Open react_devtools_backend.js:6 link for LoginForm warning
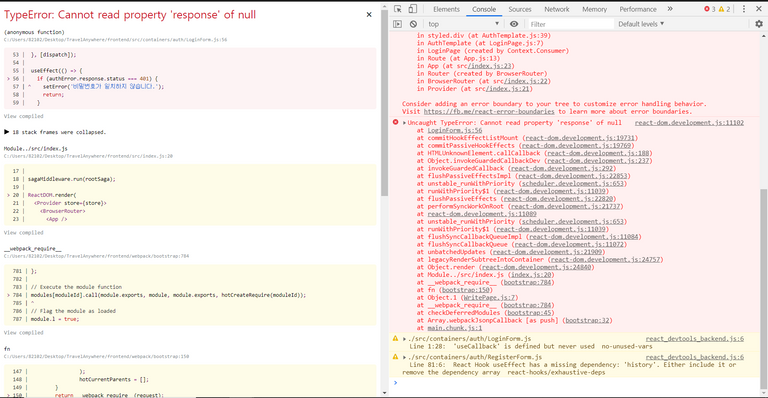 (695, 339)
